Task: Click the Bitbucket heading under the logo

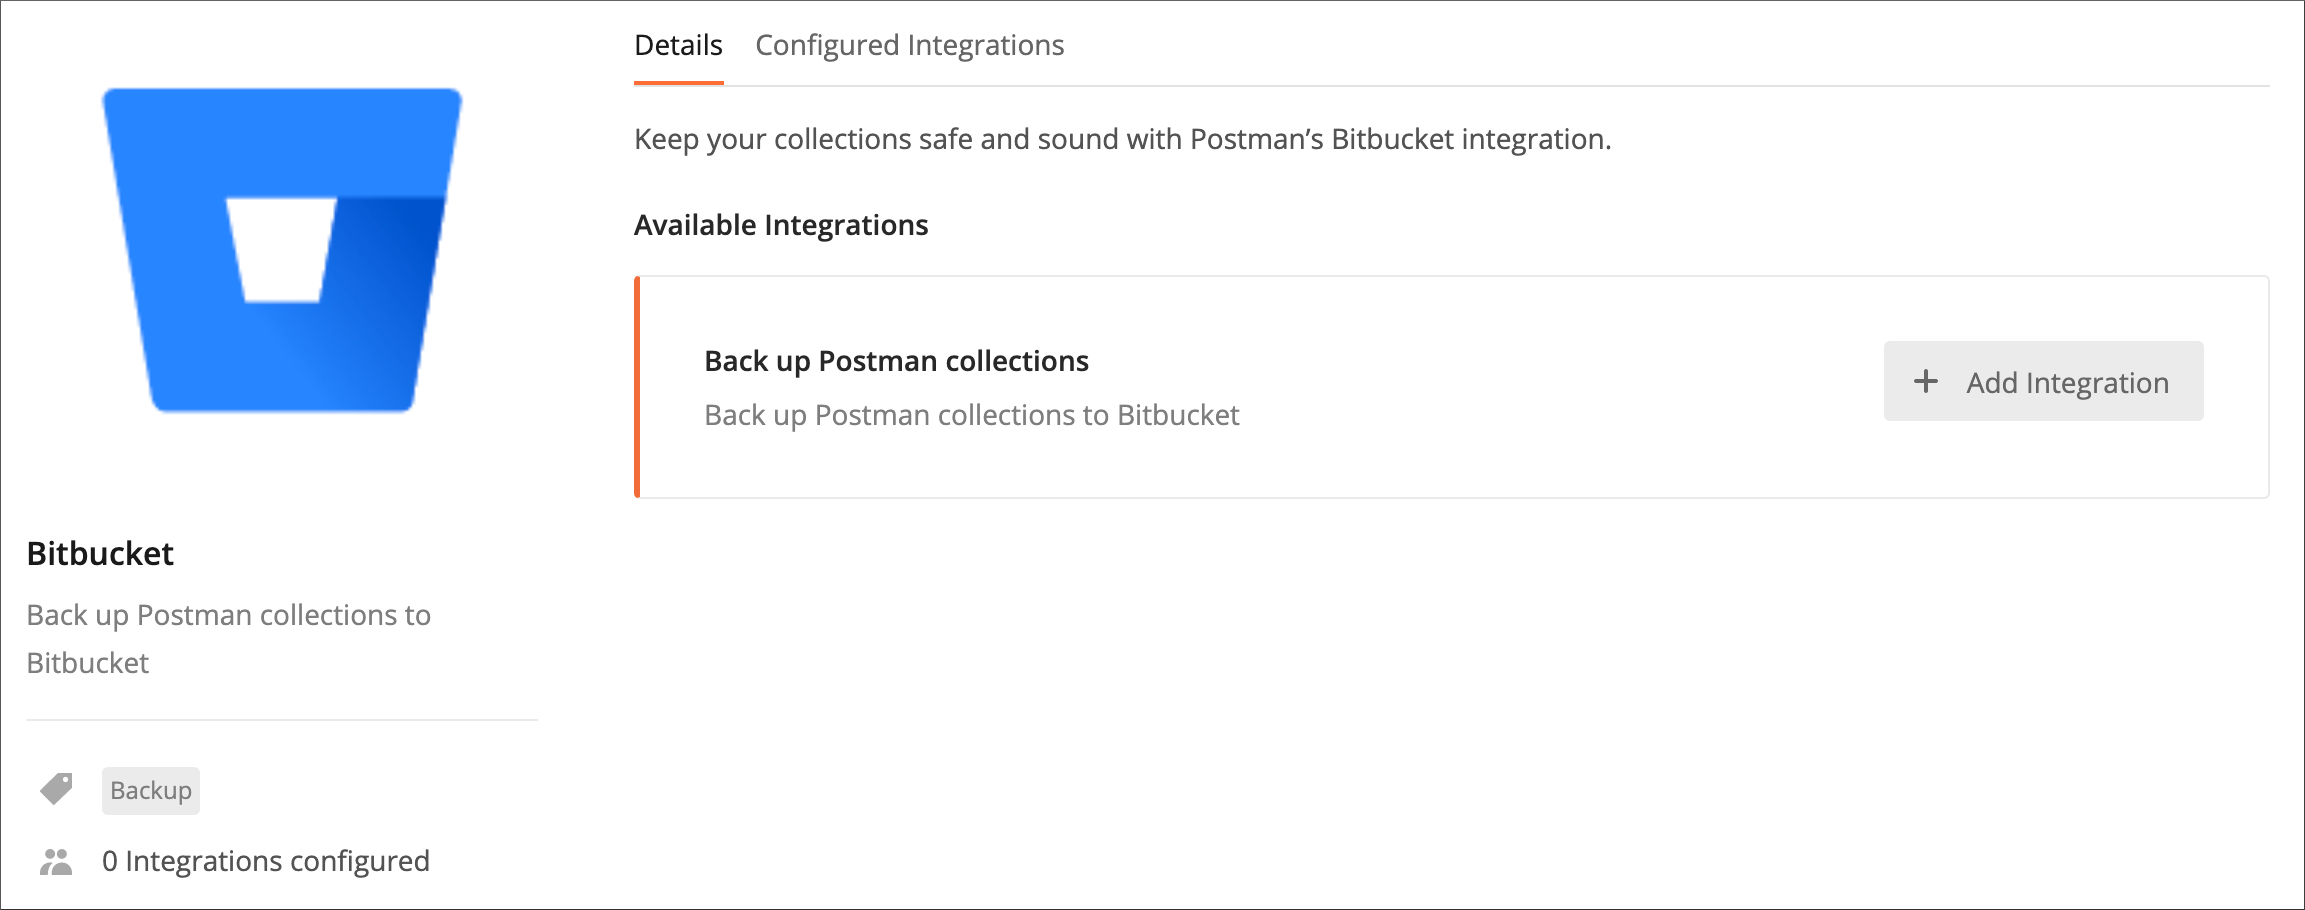Action: pyautogui.click(x=100, y=554)
